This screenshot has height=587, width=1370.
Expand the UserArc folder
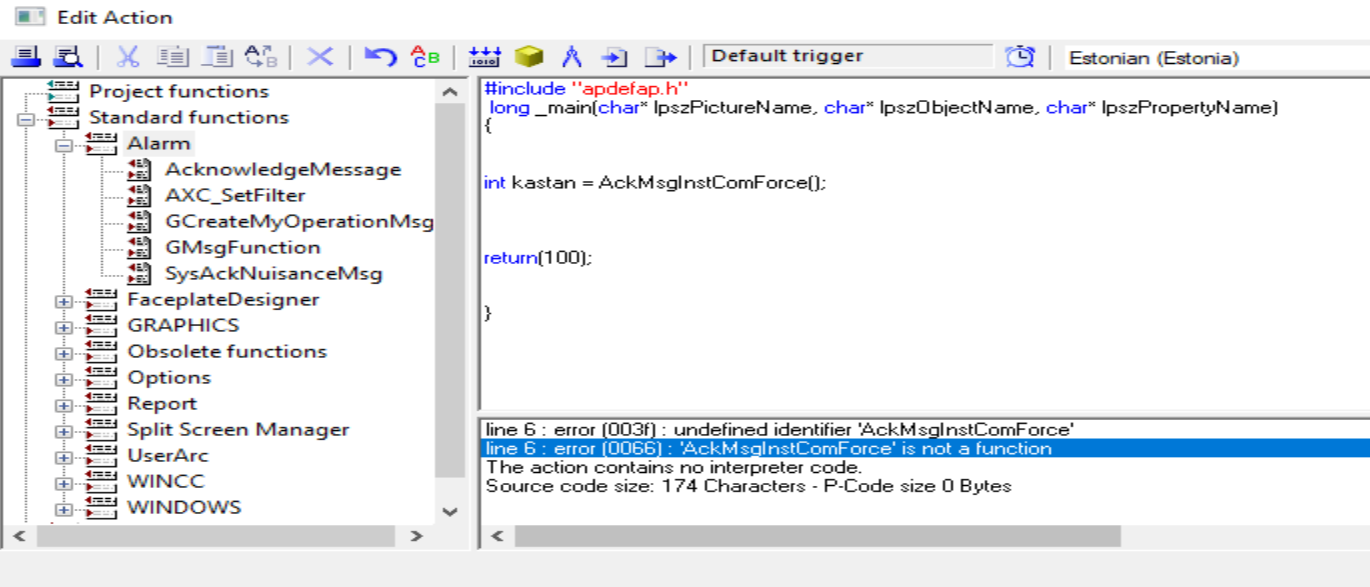click(64, 458)
